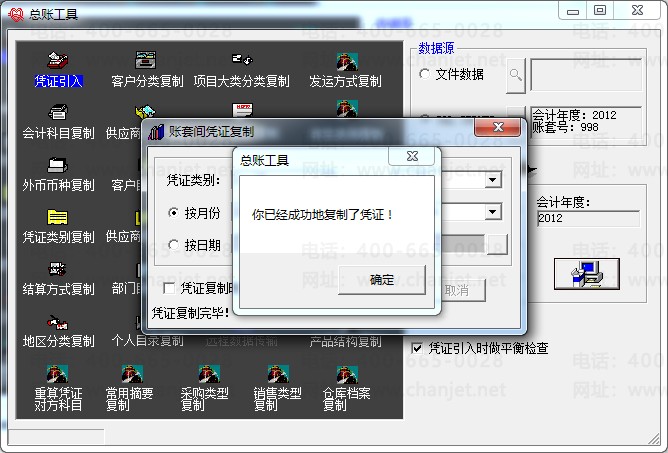Click 确定 to confirm message
Image resolution: width=668 pixels, height=453 pixels.
pos(381,279)
